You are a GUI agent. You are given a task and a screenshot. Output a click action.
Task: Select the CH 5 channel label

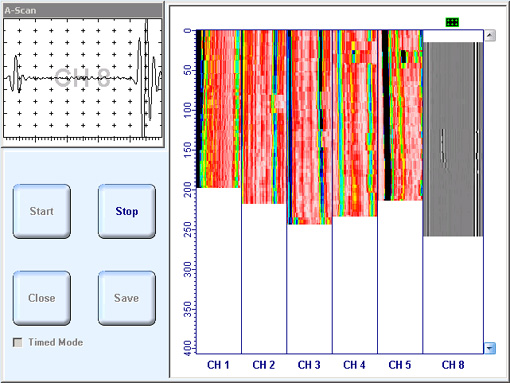(x=400, y=365)
